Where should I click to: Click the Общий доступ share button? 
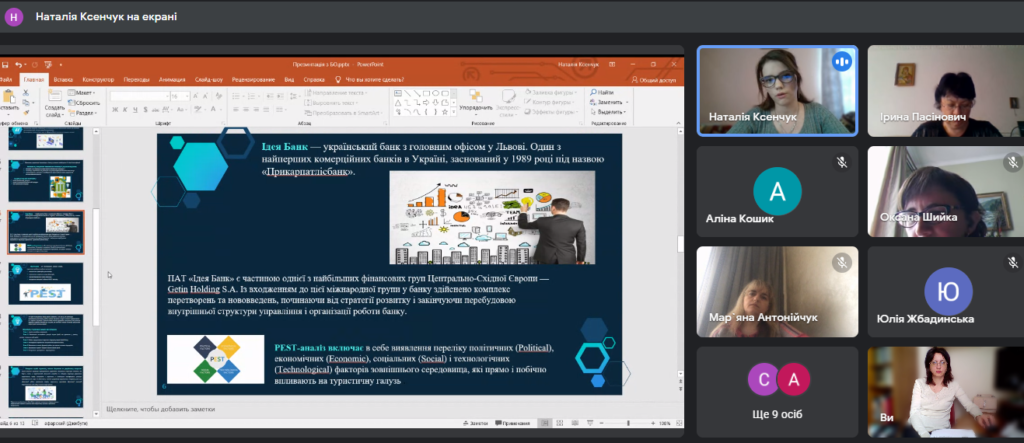click(654, 80)
